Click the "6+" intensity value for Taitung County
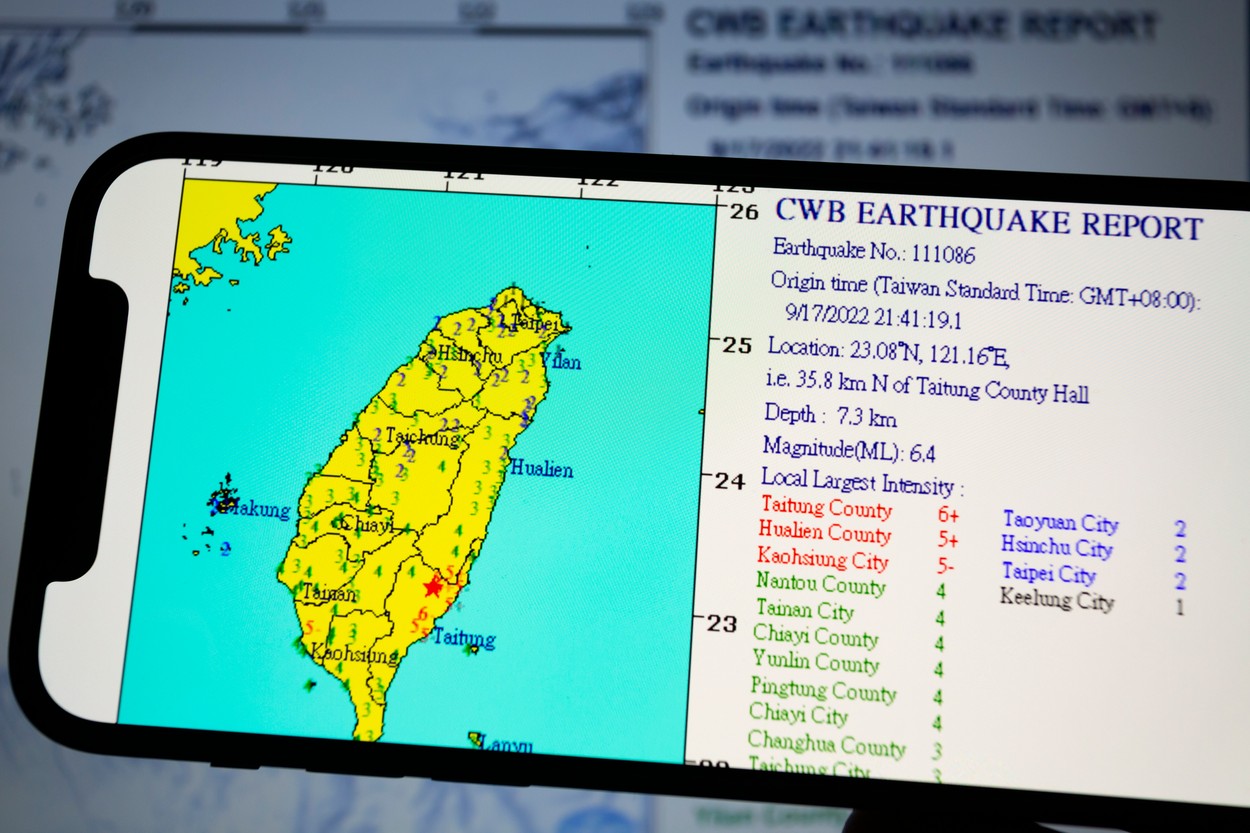The width and height of the screenshot is (1250, 833). click(947, 516)
